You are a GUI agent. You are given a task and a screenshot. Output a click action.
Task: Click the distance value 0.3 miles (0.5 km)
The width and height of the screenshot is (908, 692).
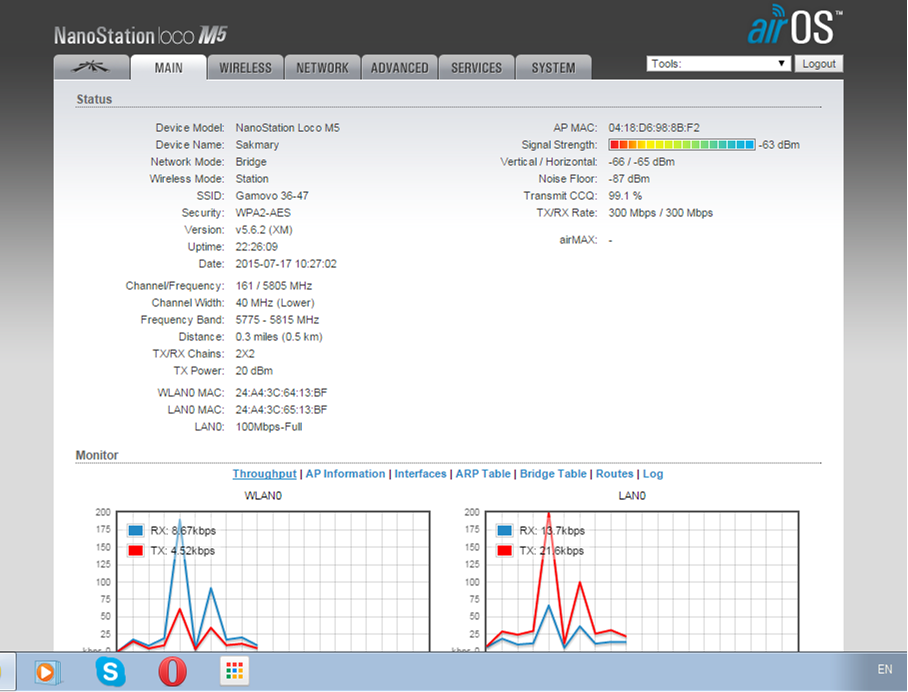point(279,337)
